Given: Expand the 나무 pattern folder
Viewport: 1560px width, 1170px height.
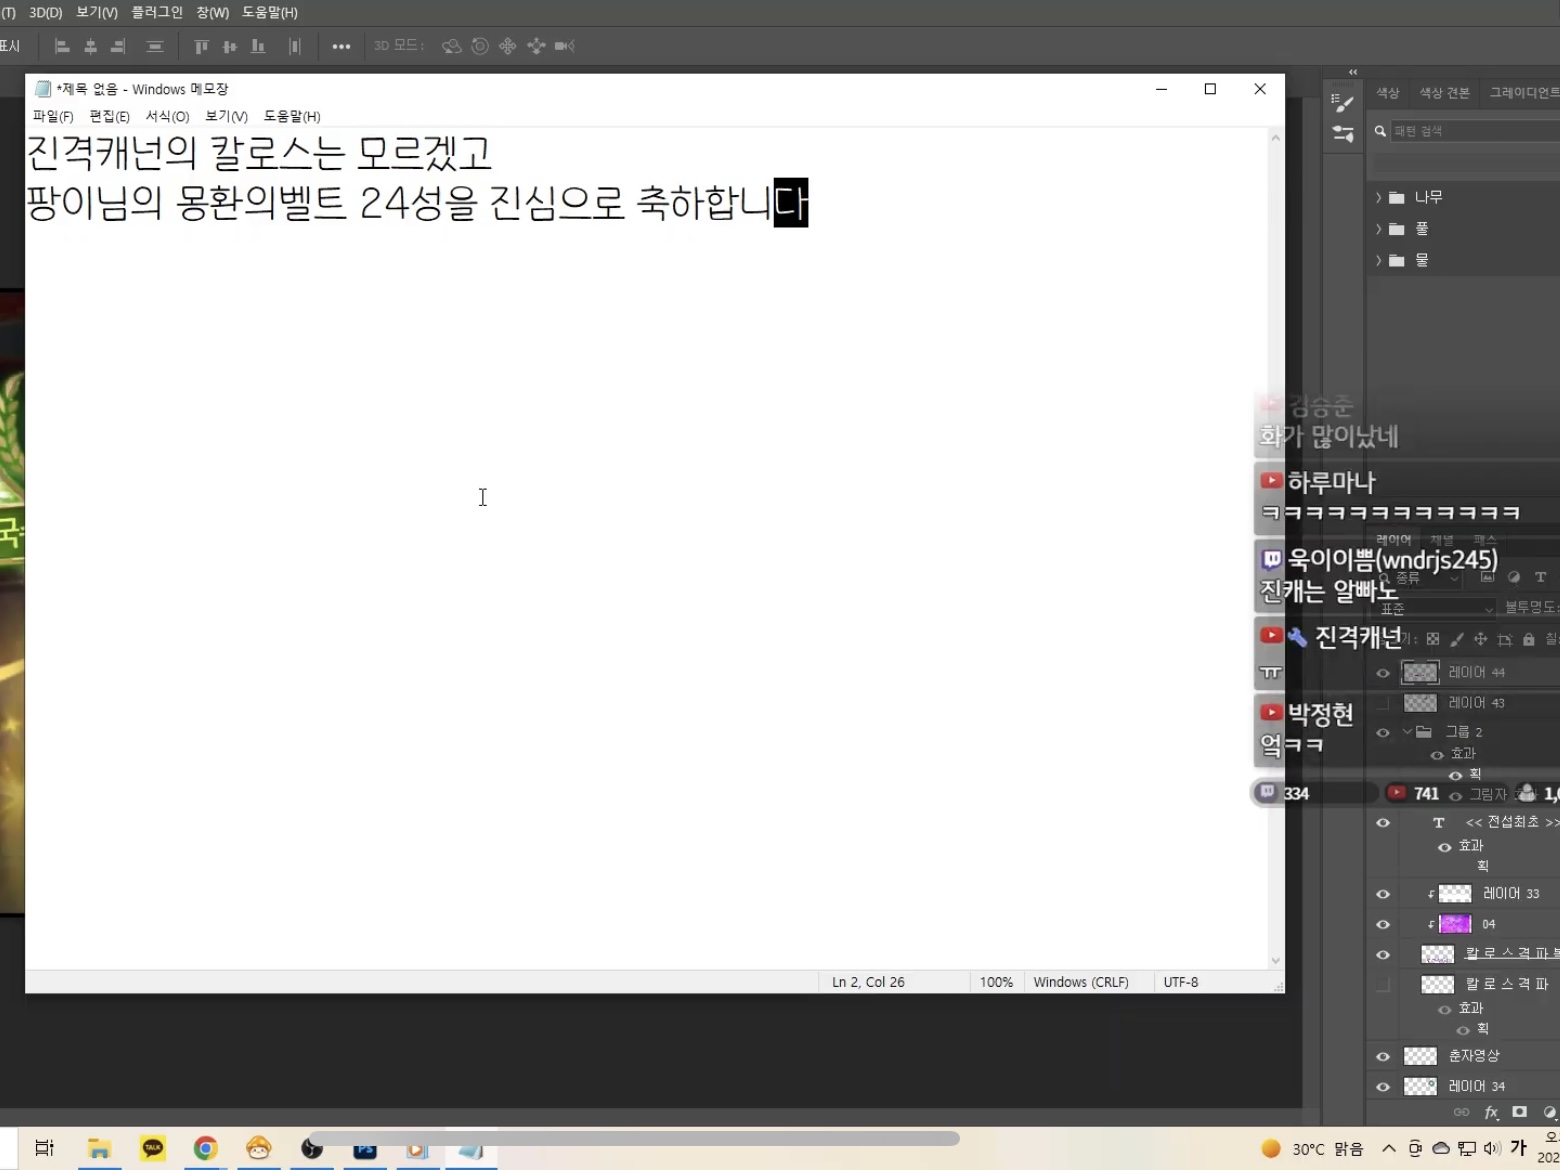Looking at the screenshot, I should (1378, 197).
